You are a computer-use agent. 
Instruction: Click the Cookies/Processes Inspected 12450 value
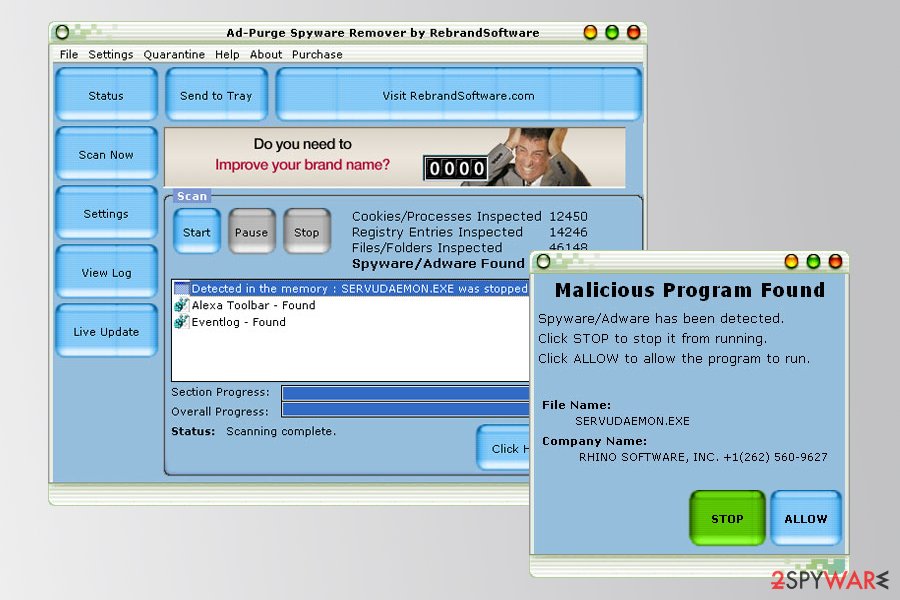pyautogui.click(x=568, y=216)
